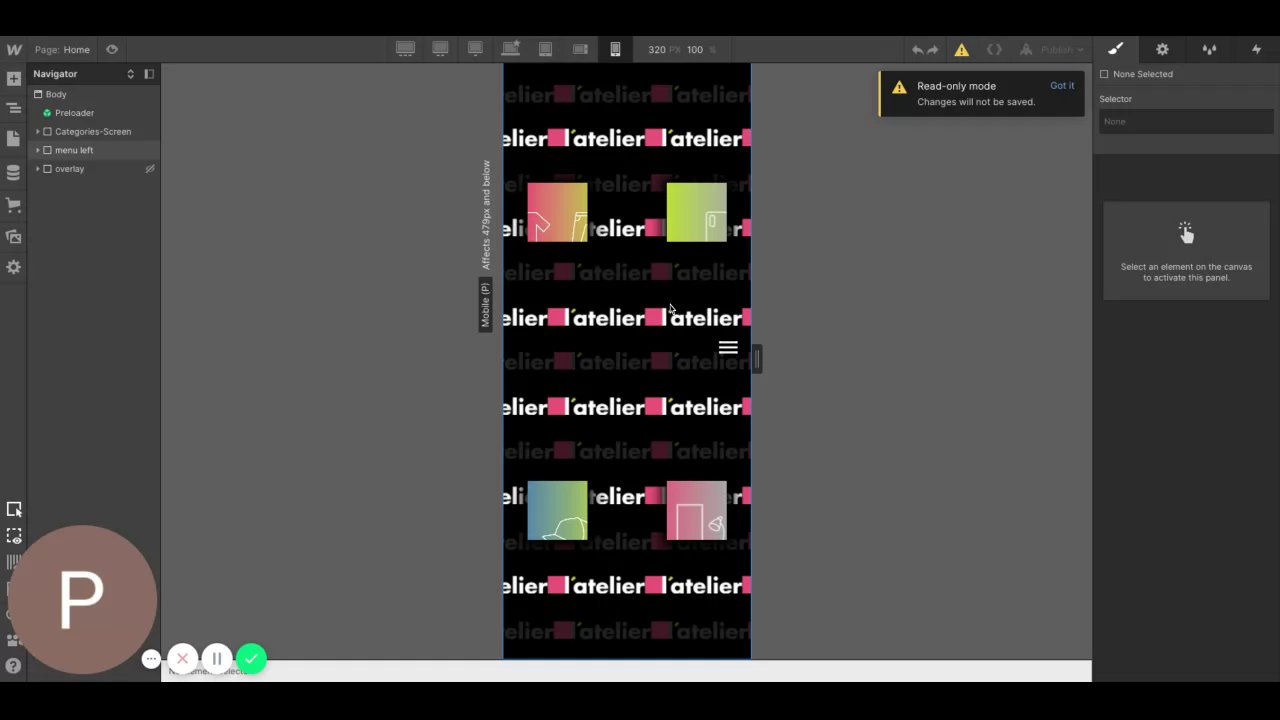This screenshot has width=1280, height=720.
Task: Cancel the recording with the red X
Action: (182, 659)
